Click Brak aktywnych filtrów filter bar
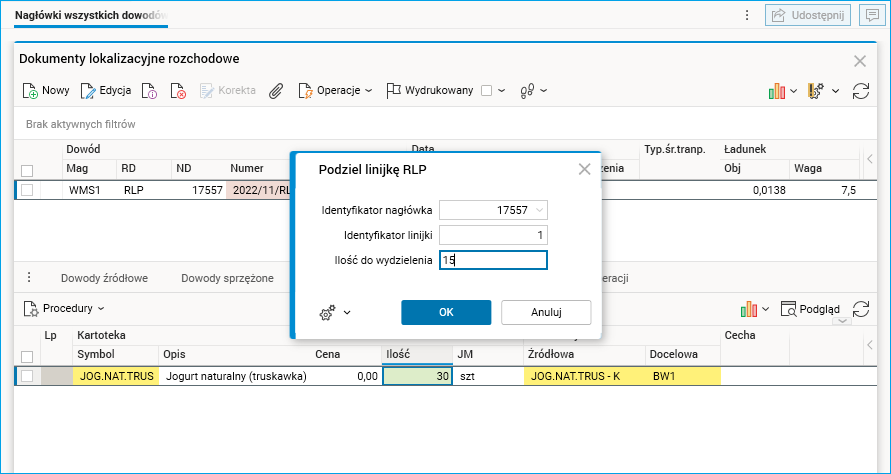This screenshot has width=891, height=474. pos(81,124)
